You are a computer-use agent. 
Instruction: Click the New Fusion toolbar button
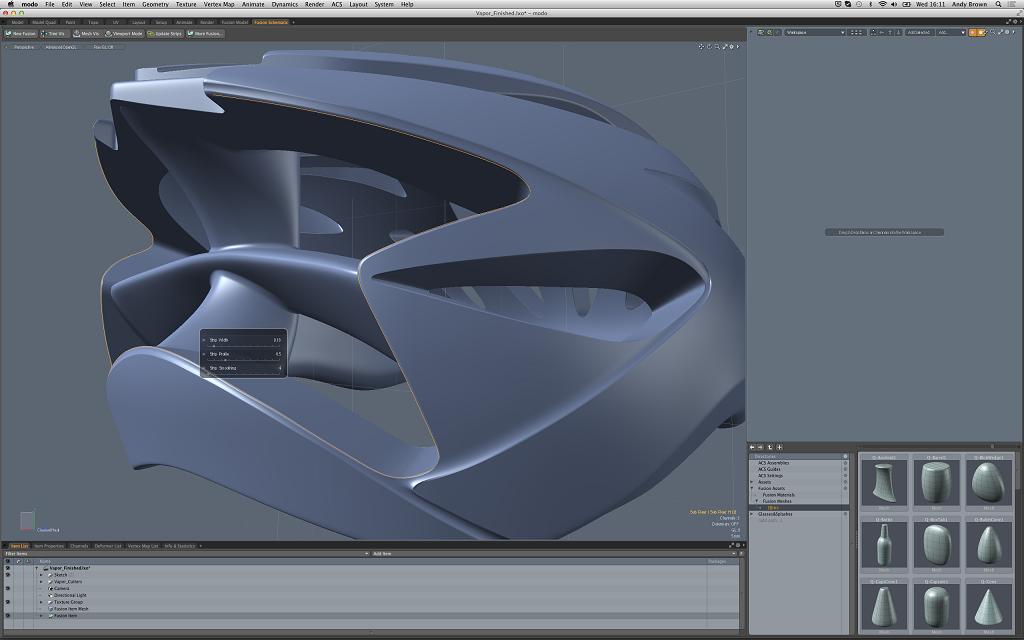(x=20, y=33)
